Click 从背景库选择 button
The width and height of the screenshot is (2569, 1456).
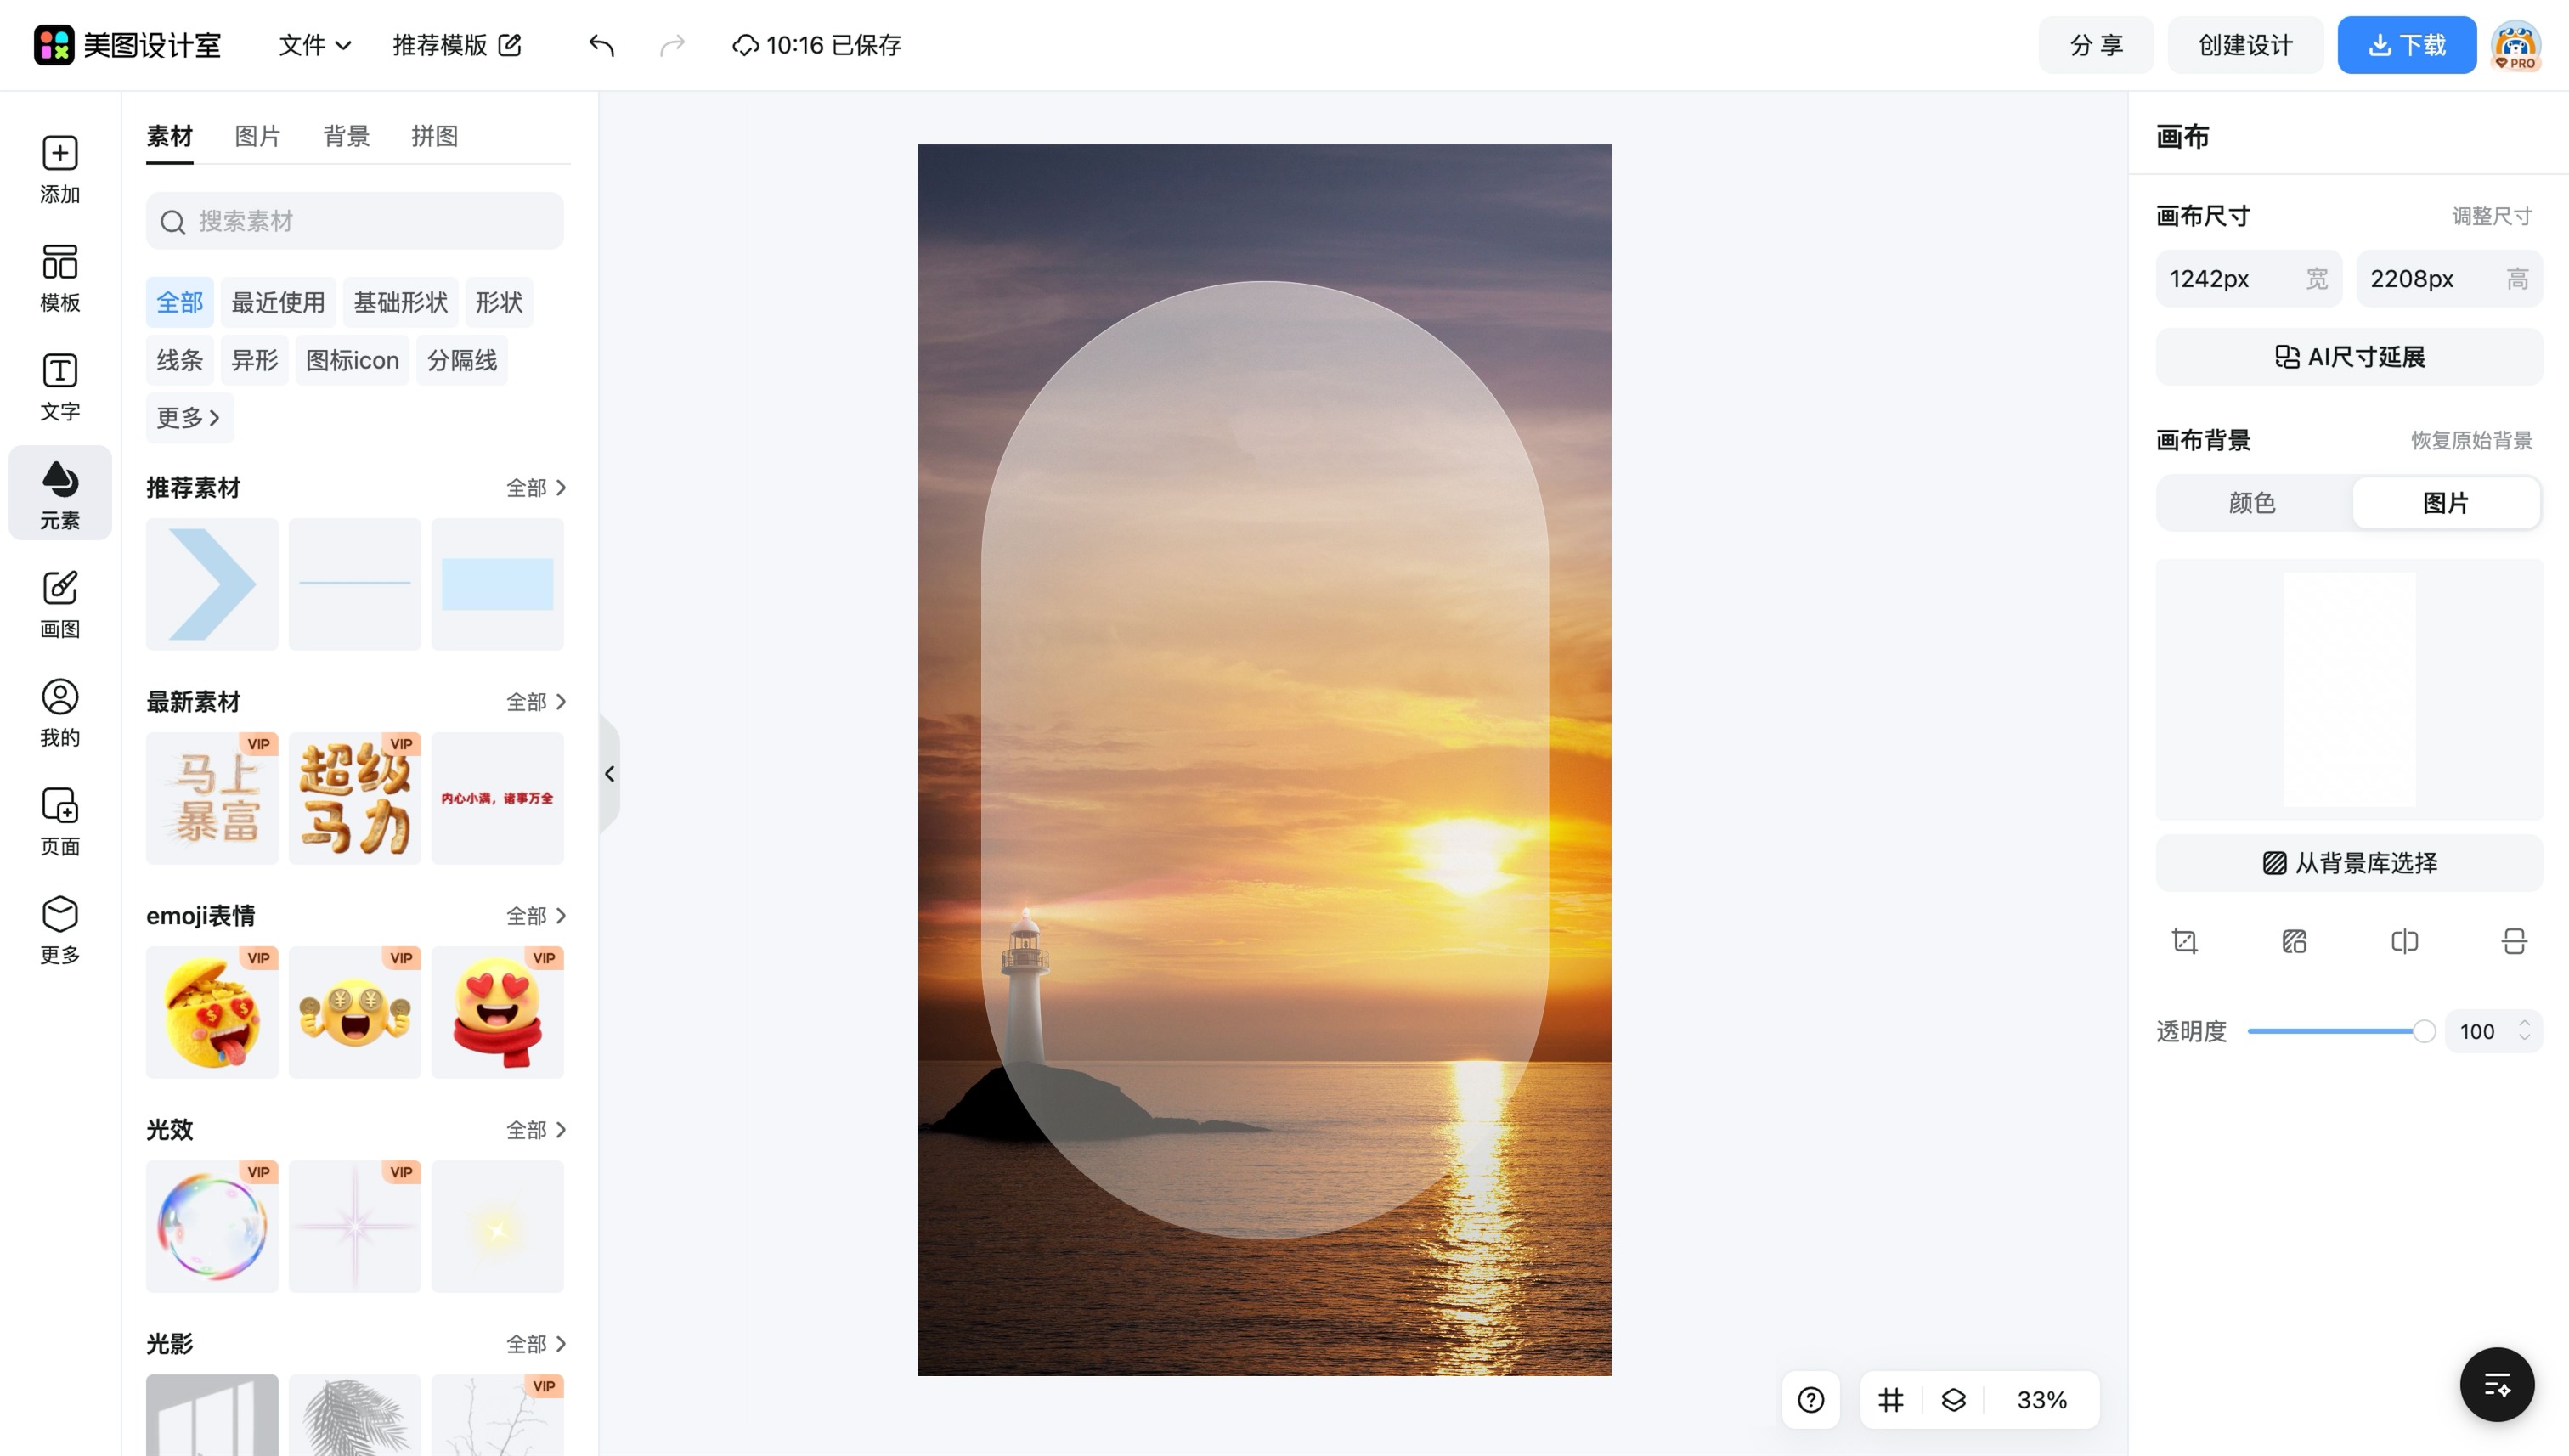2349,863
